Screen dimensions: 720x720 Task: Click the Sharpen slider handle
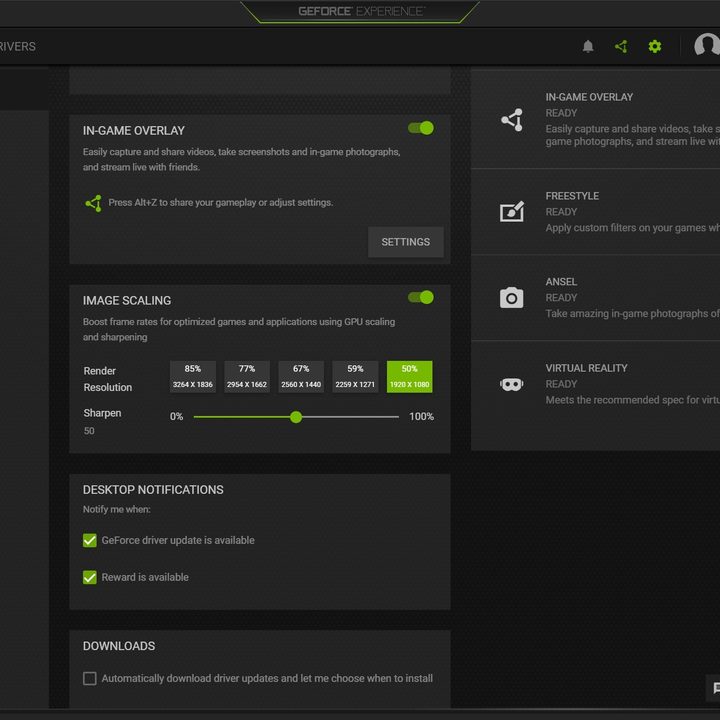[x=296, y=417]
